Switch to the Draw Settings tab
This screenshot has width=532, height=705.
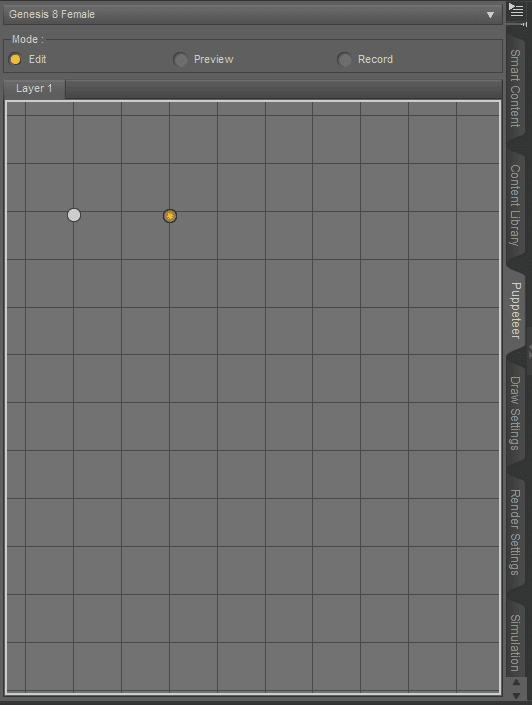coord(515,413)
